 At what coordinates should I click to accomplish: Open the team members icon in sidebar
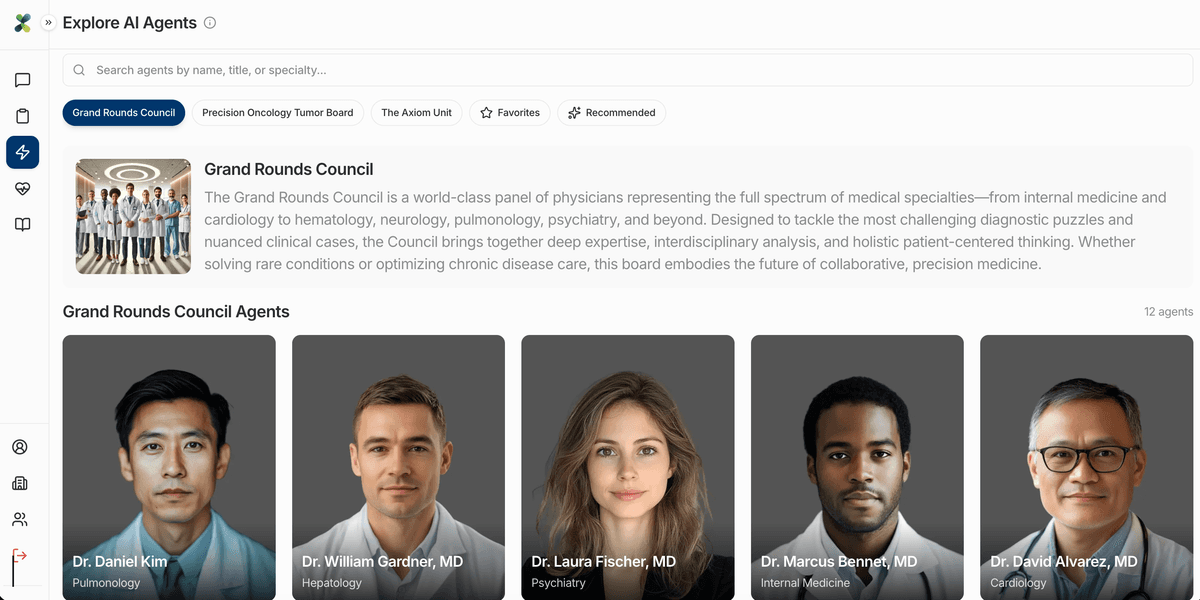coord(22,519)
